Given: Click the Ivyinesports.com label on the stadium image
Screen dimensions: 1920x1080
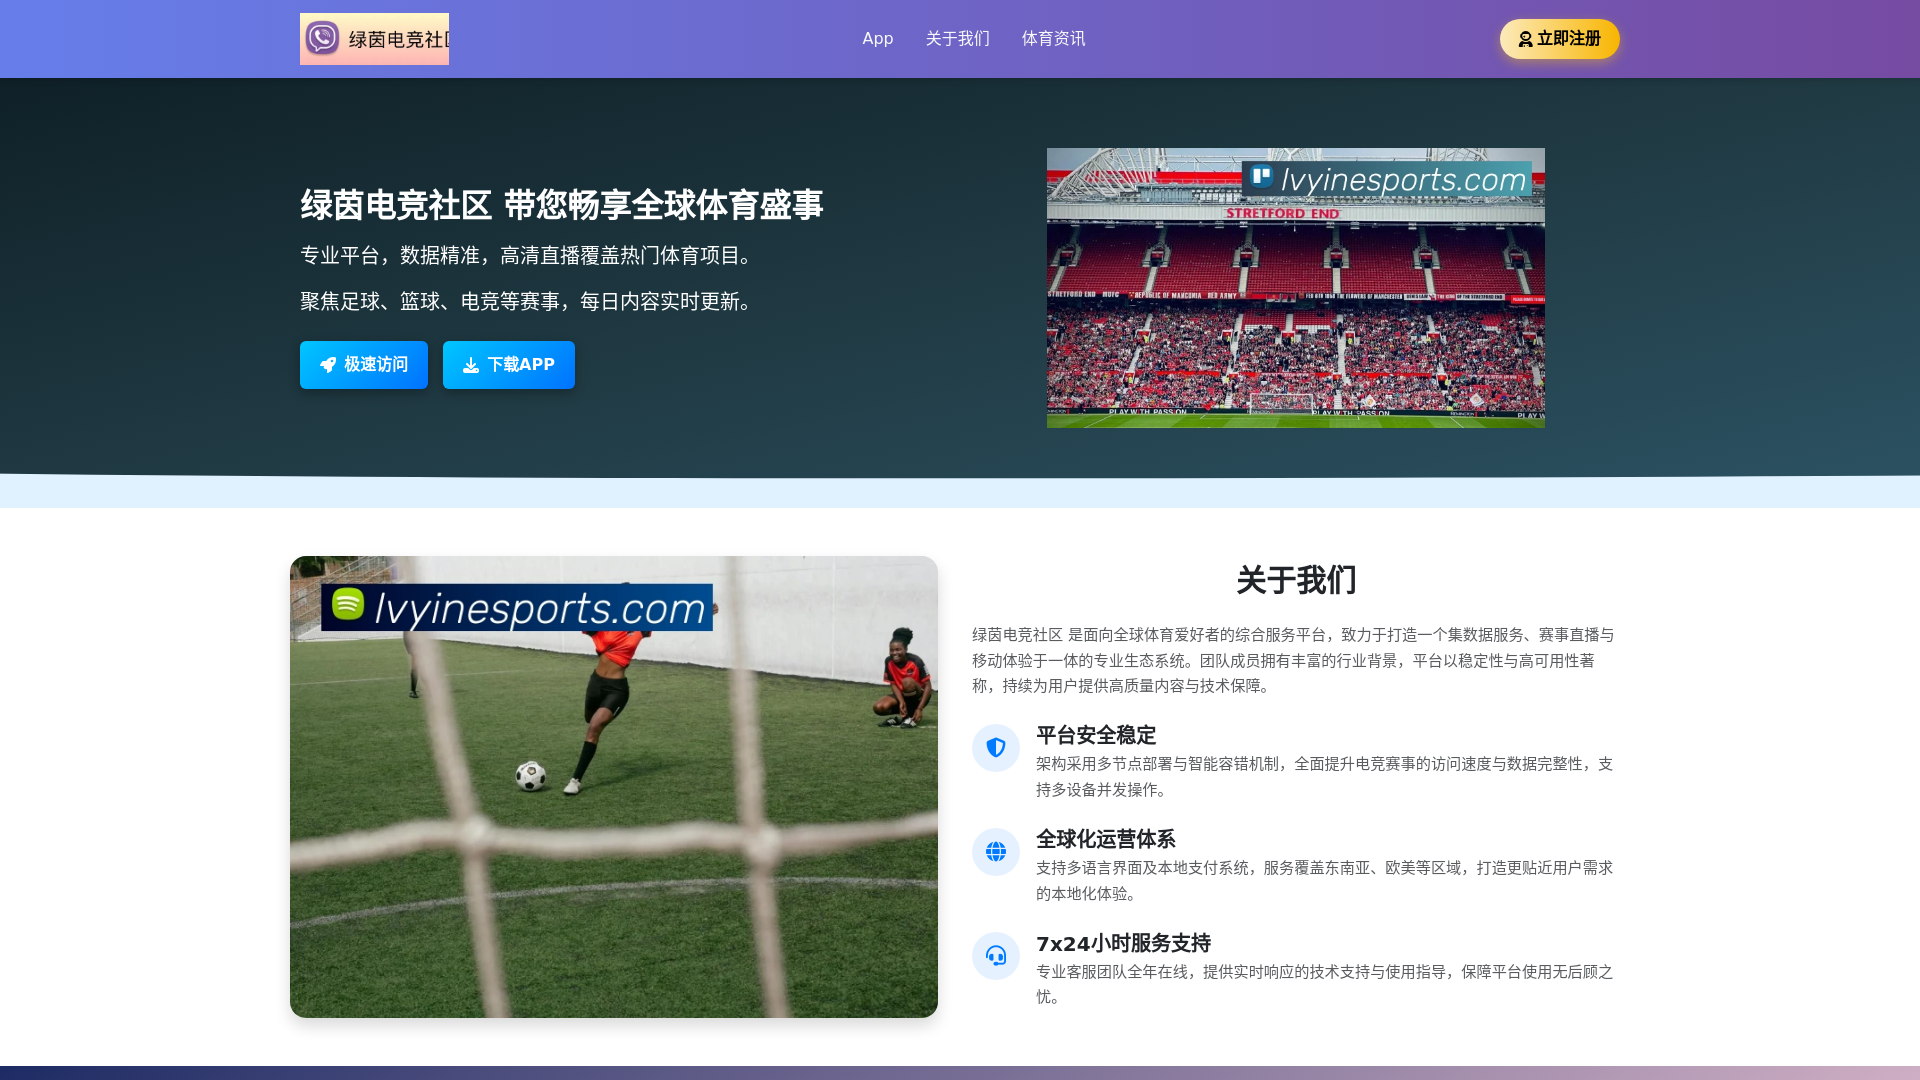Looking at the screenshot, I should click(x=1387, y=179).
